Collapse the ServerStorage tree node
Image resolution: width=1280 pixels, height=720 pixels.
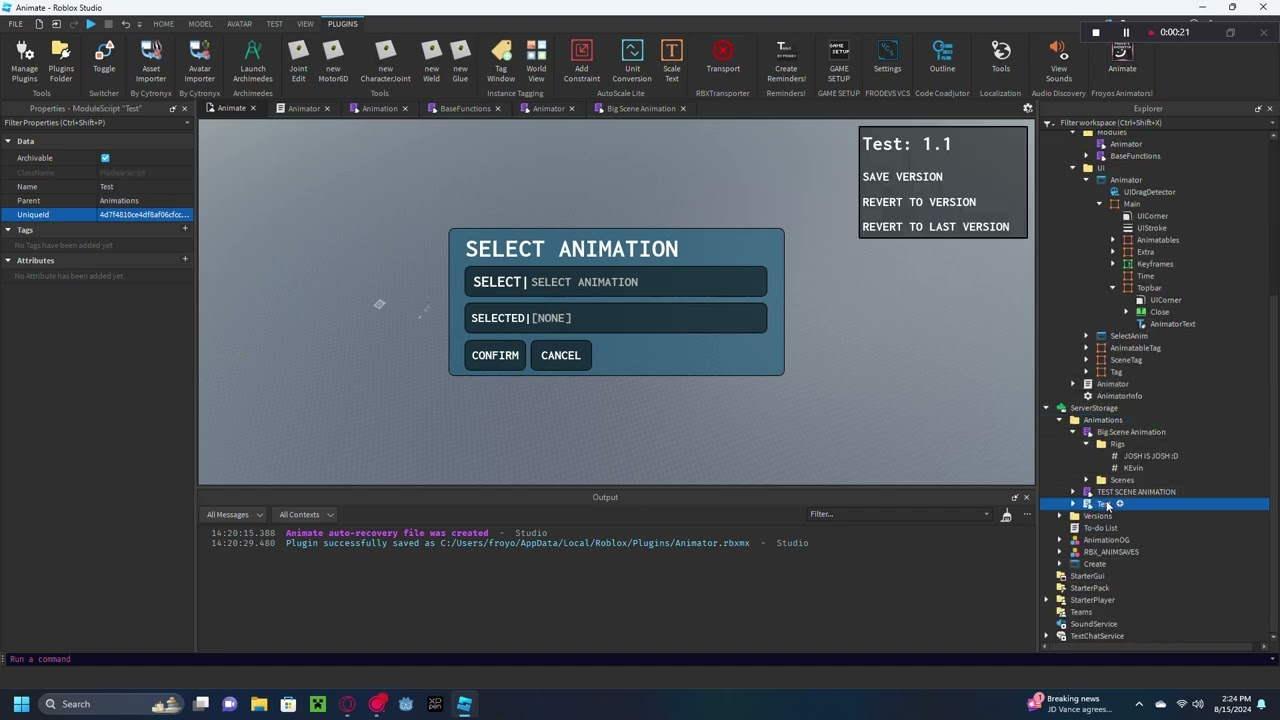click(1047, 408)
